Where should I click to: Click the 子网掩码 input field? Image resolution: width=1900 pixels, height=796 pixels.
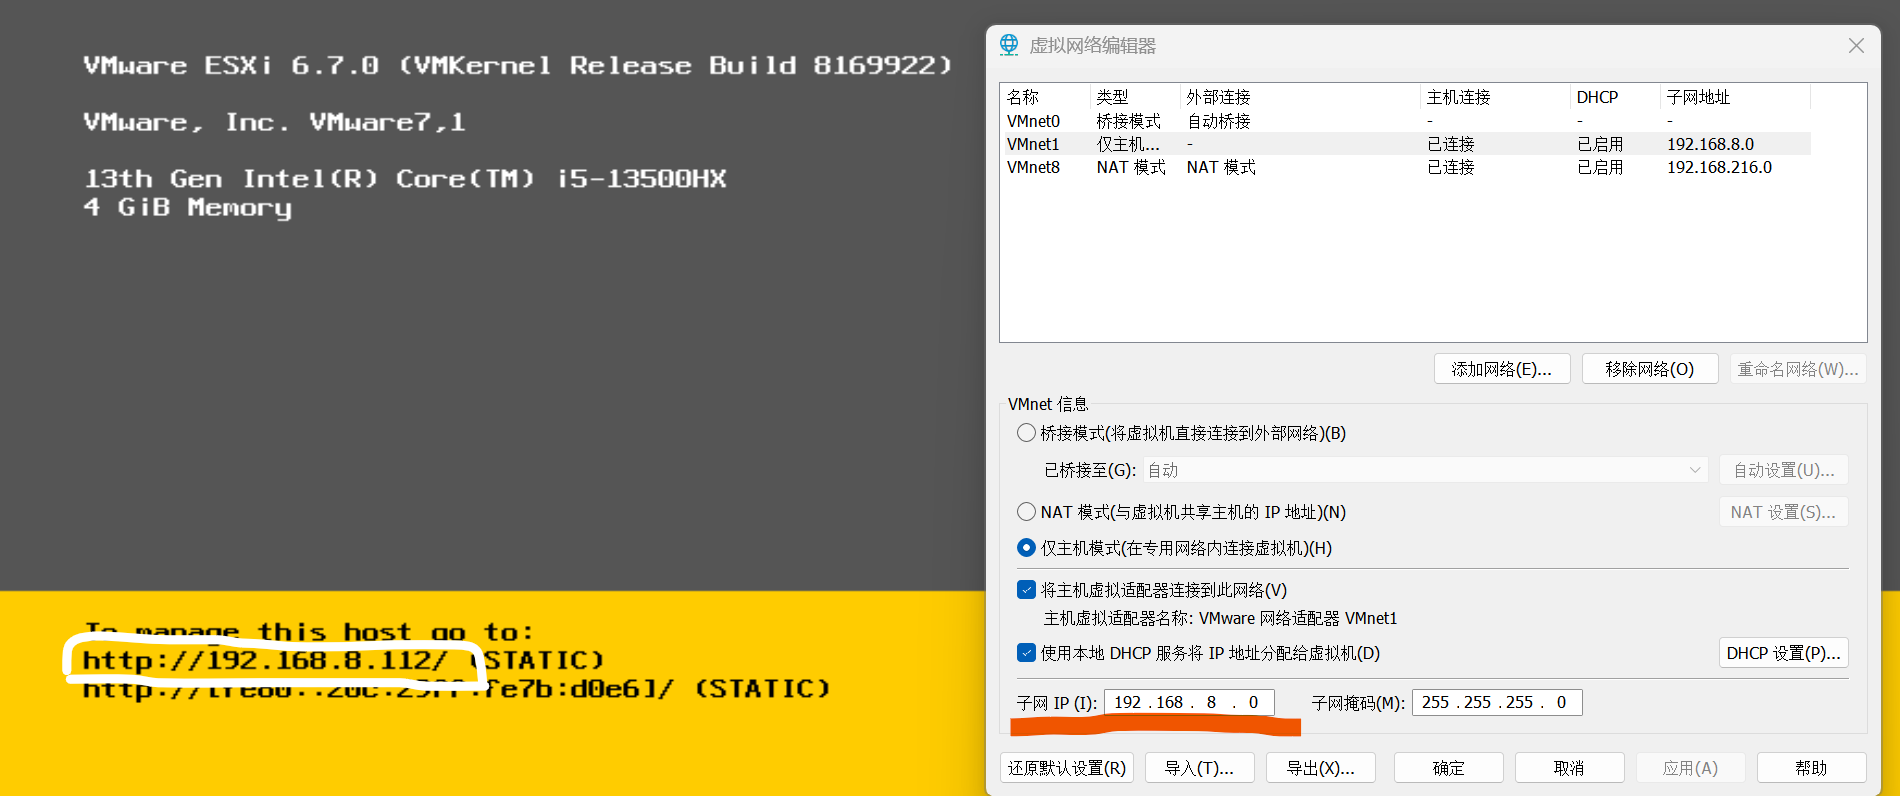coord(1497,702)
